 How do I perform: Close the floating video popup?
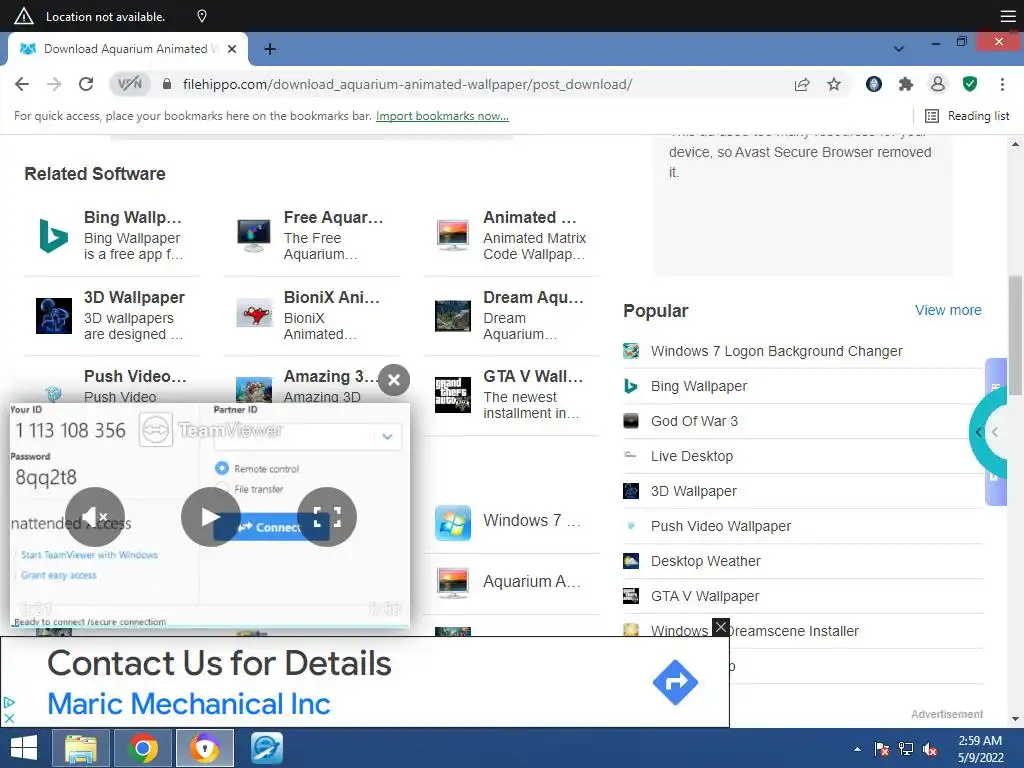pos(394,380)
